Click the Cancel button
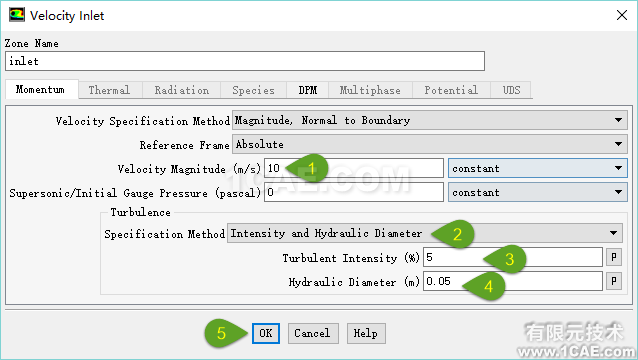 click(x=313, y=334)
